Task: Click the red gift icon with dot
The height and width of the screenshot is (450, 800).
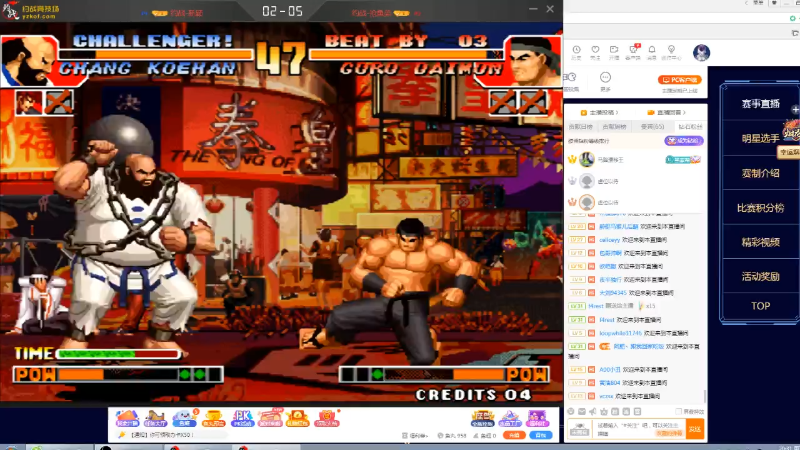Action: [x=327, y=418]
